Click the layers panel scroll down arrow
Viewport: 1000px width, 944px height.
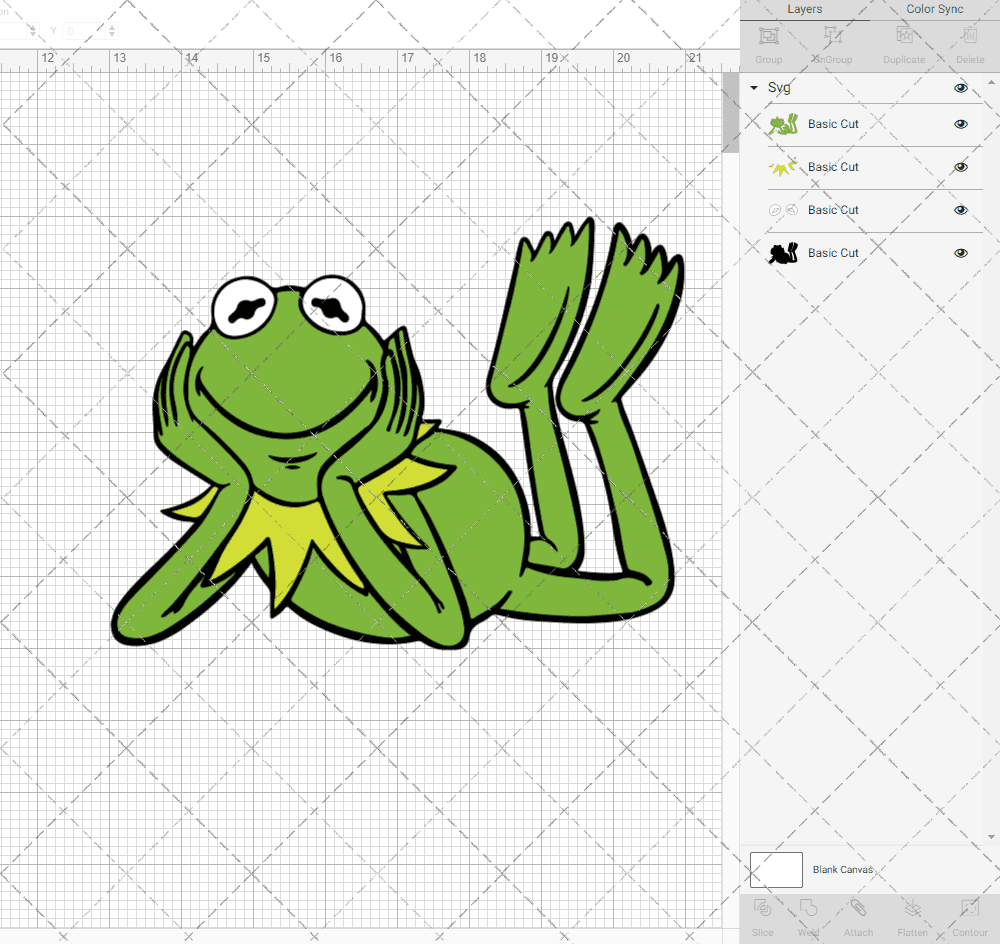click(x=990, y=837)
